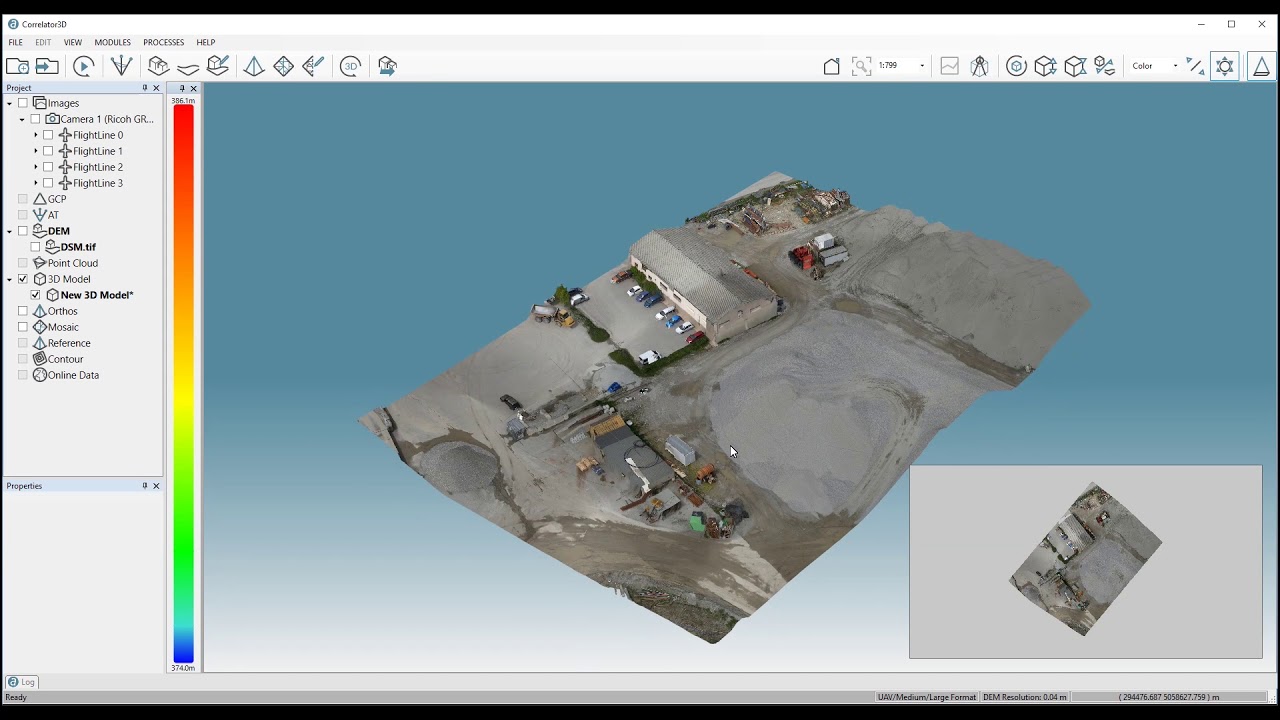1280x720 pixels.
Task: Close the color legend panel
Action: pyautogui.click(x=194, y=88)
